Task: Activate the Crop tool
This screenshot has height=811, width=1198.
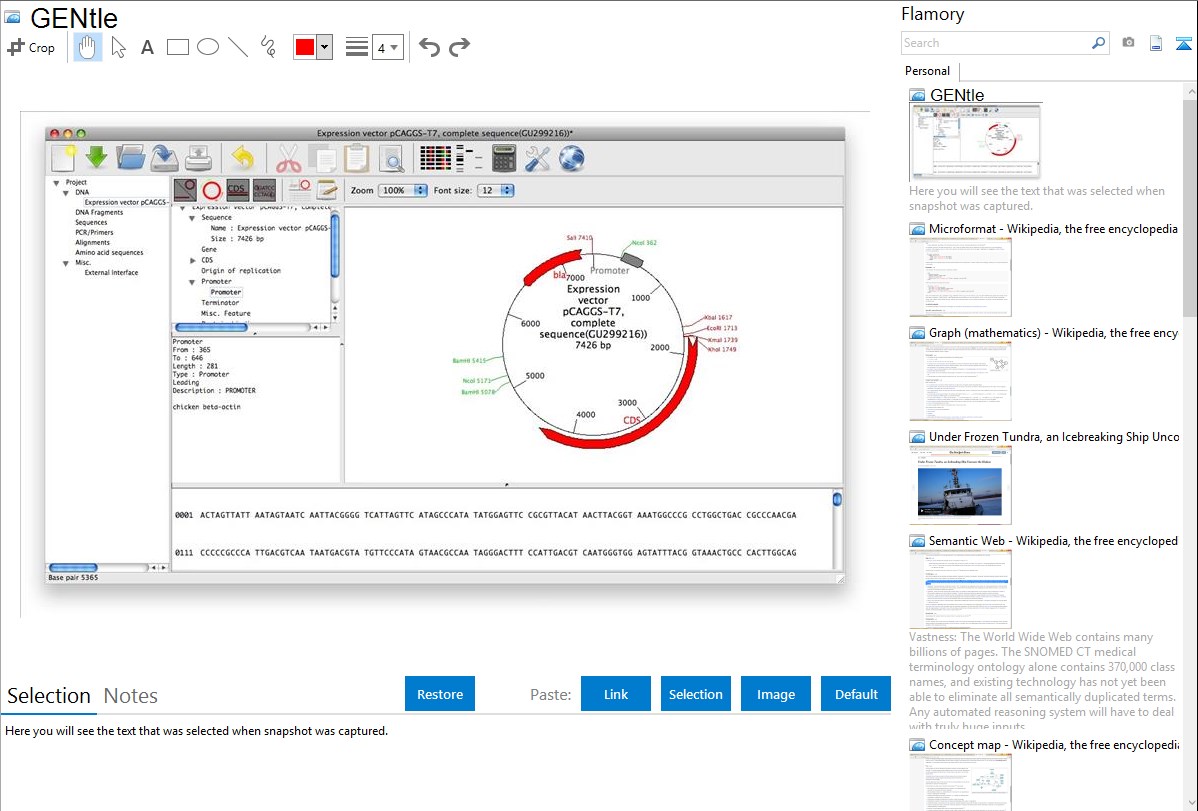Action: click(31, 47)
